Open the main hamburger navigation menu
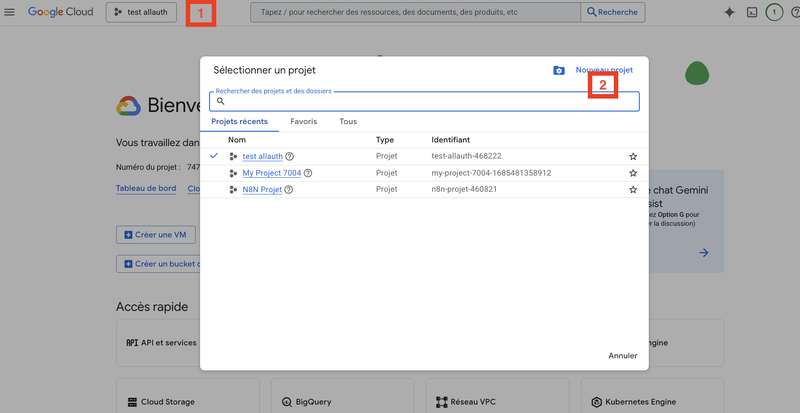The width and height of the screenshot is (800, 413). 9,12
